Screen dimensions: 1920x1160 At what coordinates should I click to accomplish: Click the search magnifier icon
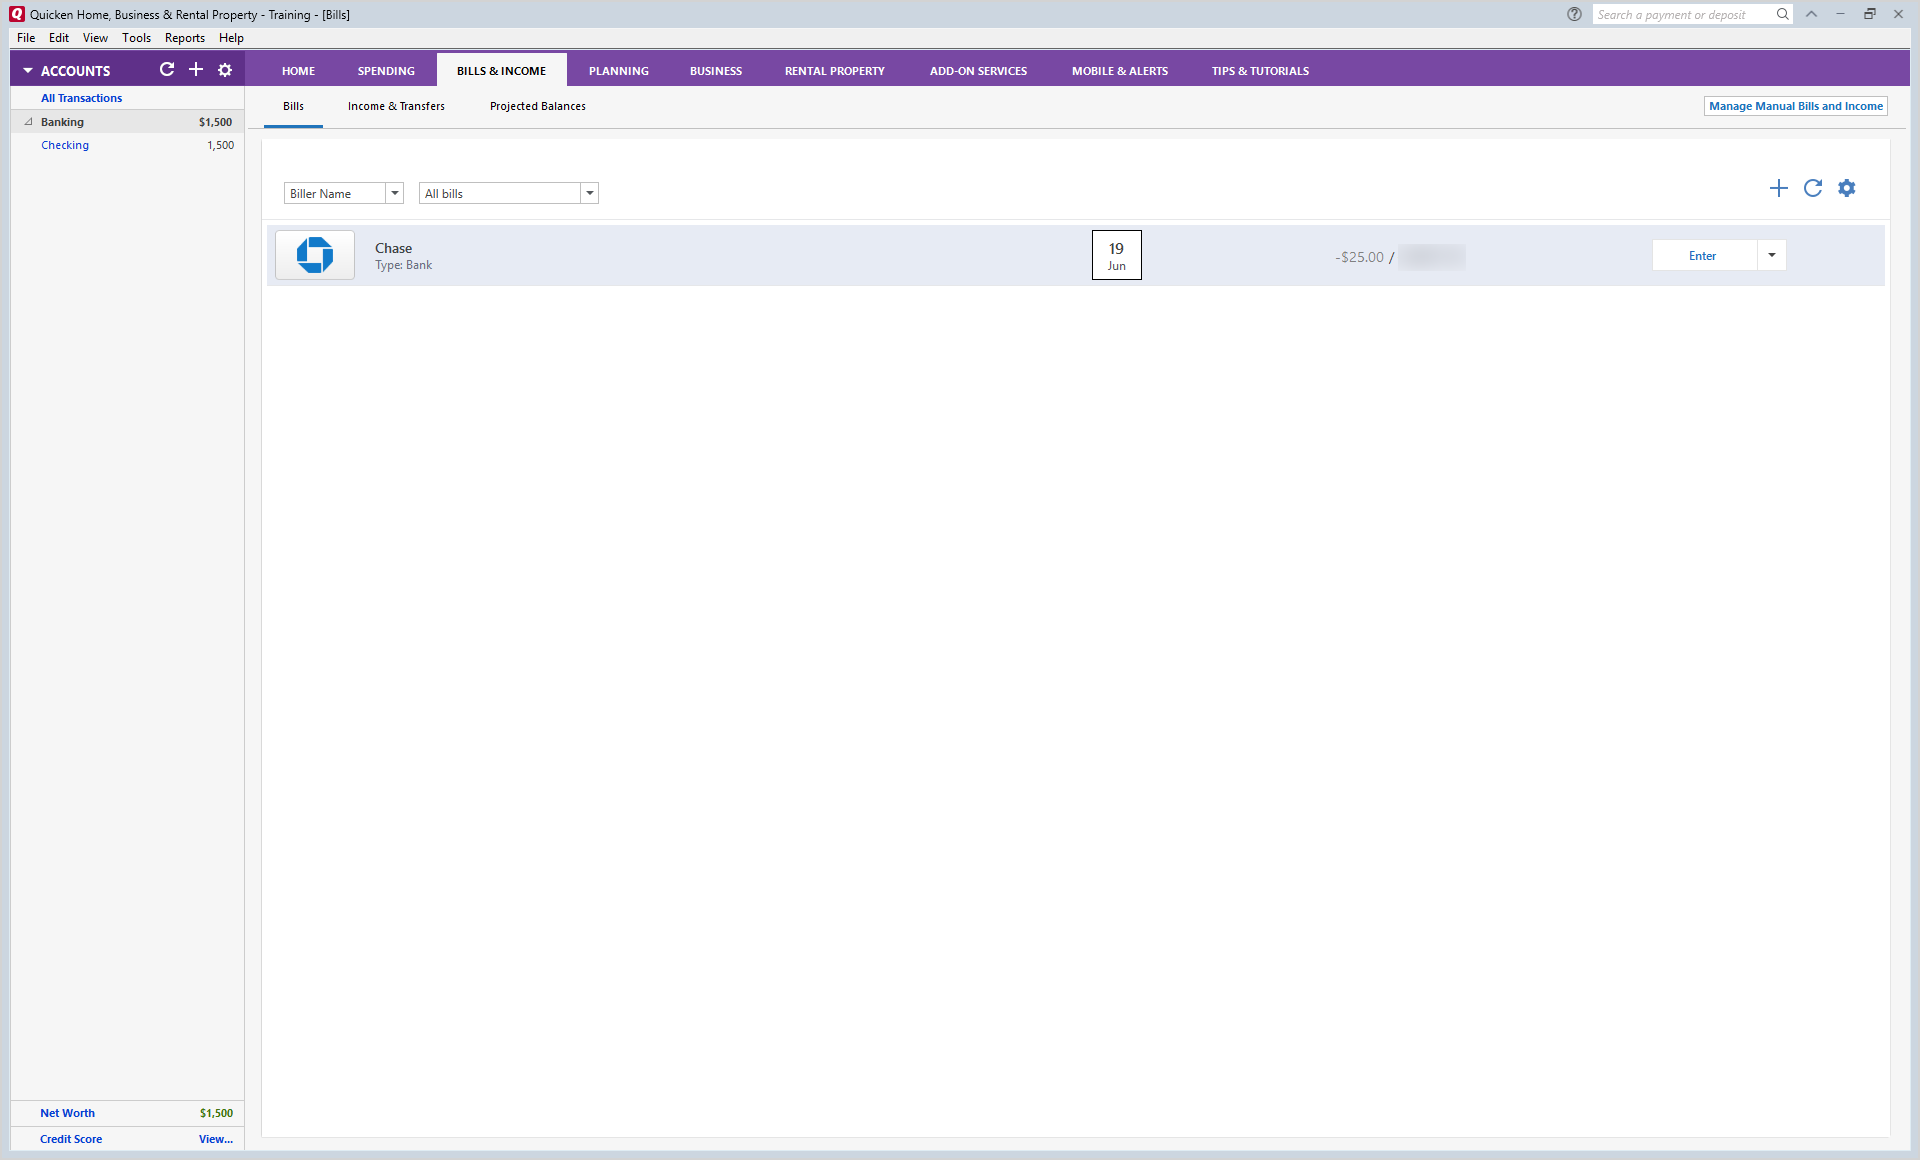tap(1782, 14)
